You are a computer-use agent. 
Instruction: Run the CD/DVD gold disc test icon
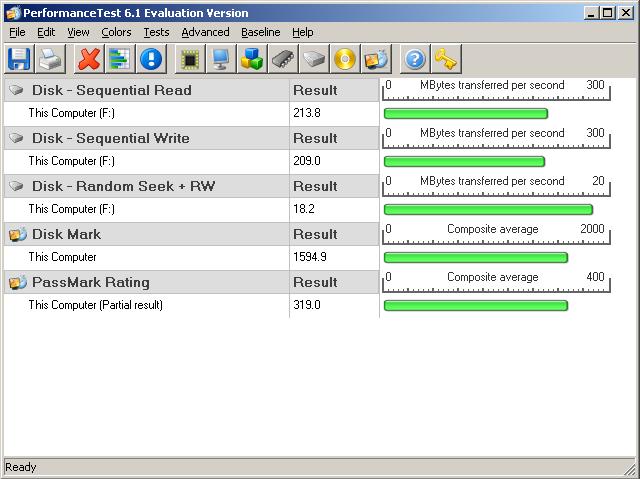(345, 59)
